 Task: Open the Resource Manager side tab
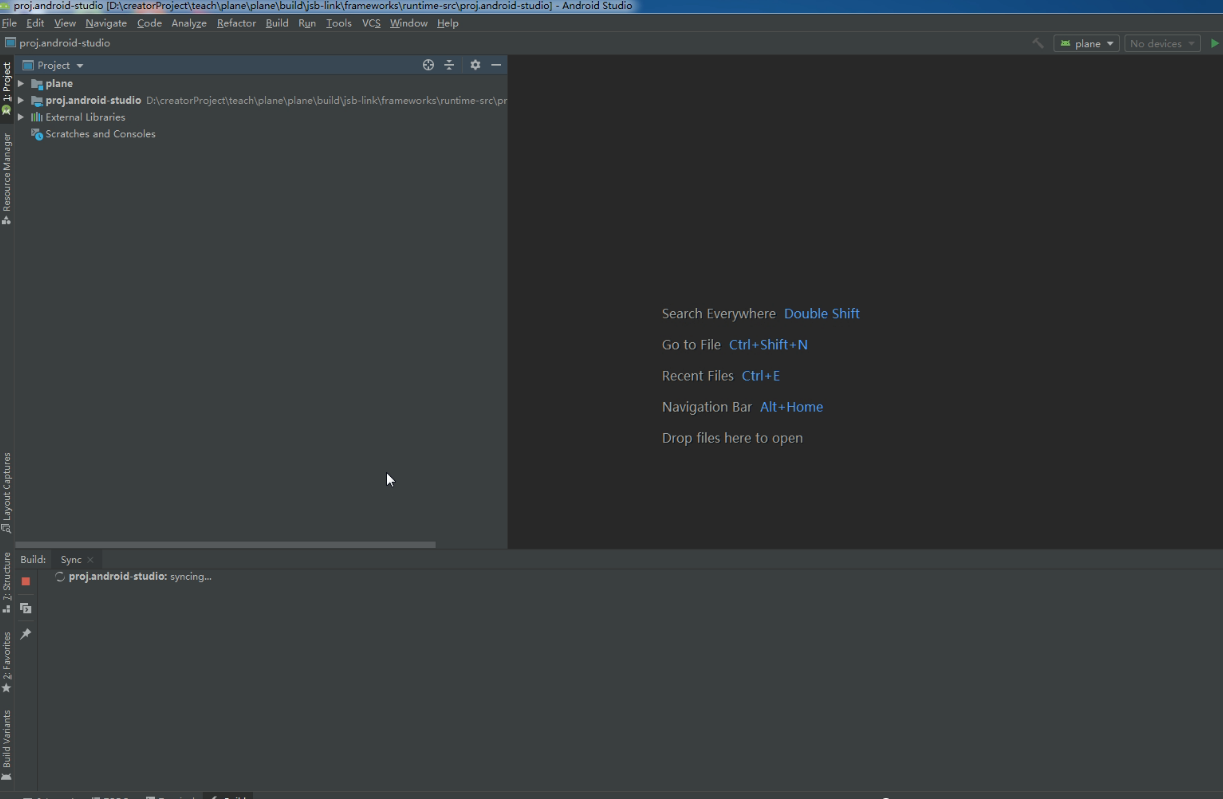tap(7, 178)
